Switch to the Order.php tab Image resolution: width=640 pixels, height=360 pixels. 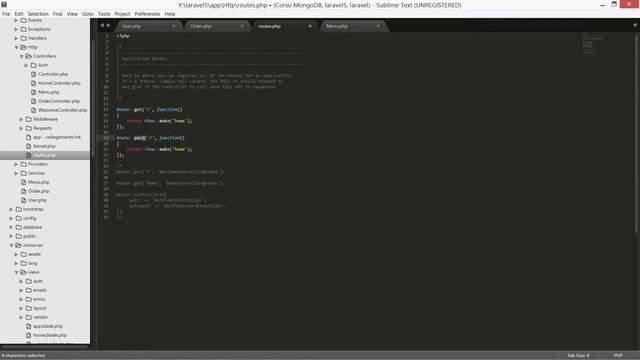216,26
